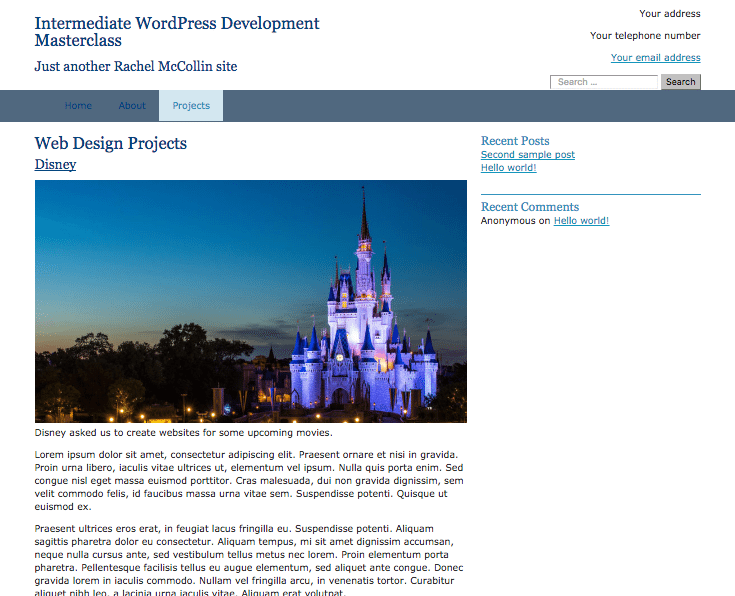Click the 'Your telephone number' text
The width and height of the screenshot is (735, 596).
tap(645, 36)
